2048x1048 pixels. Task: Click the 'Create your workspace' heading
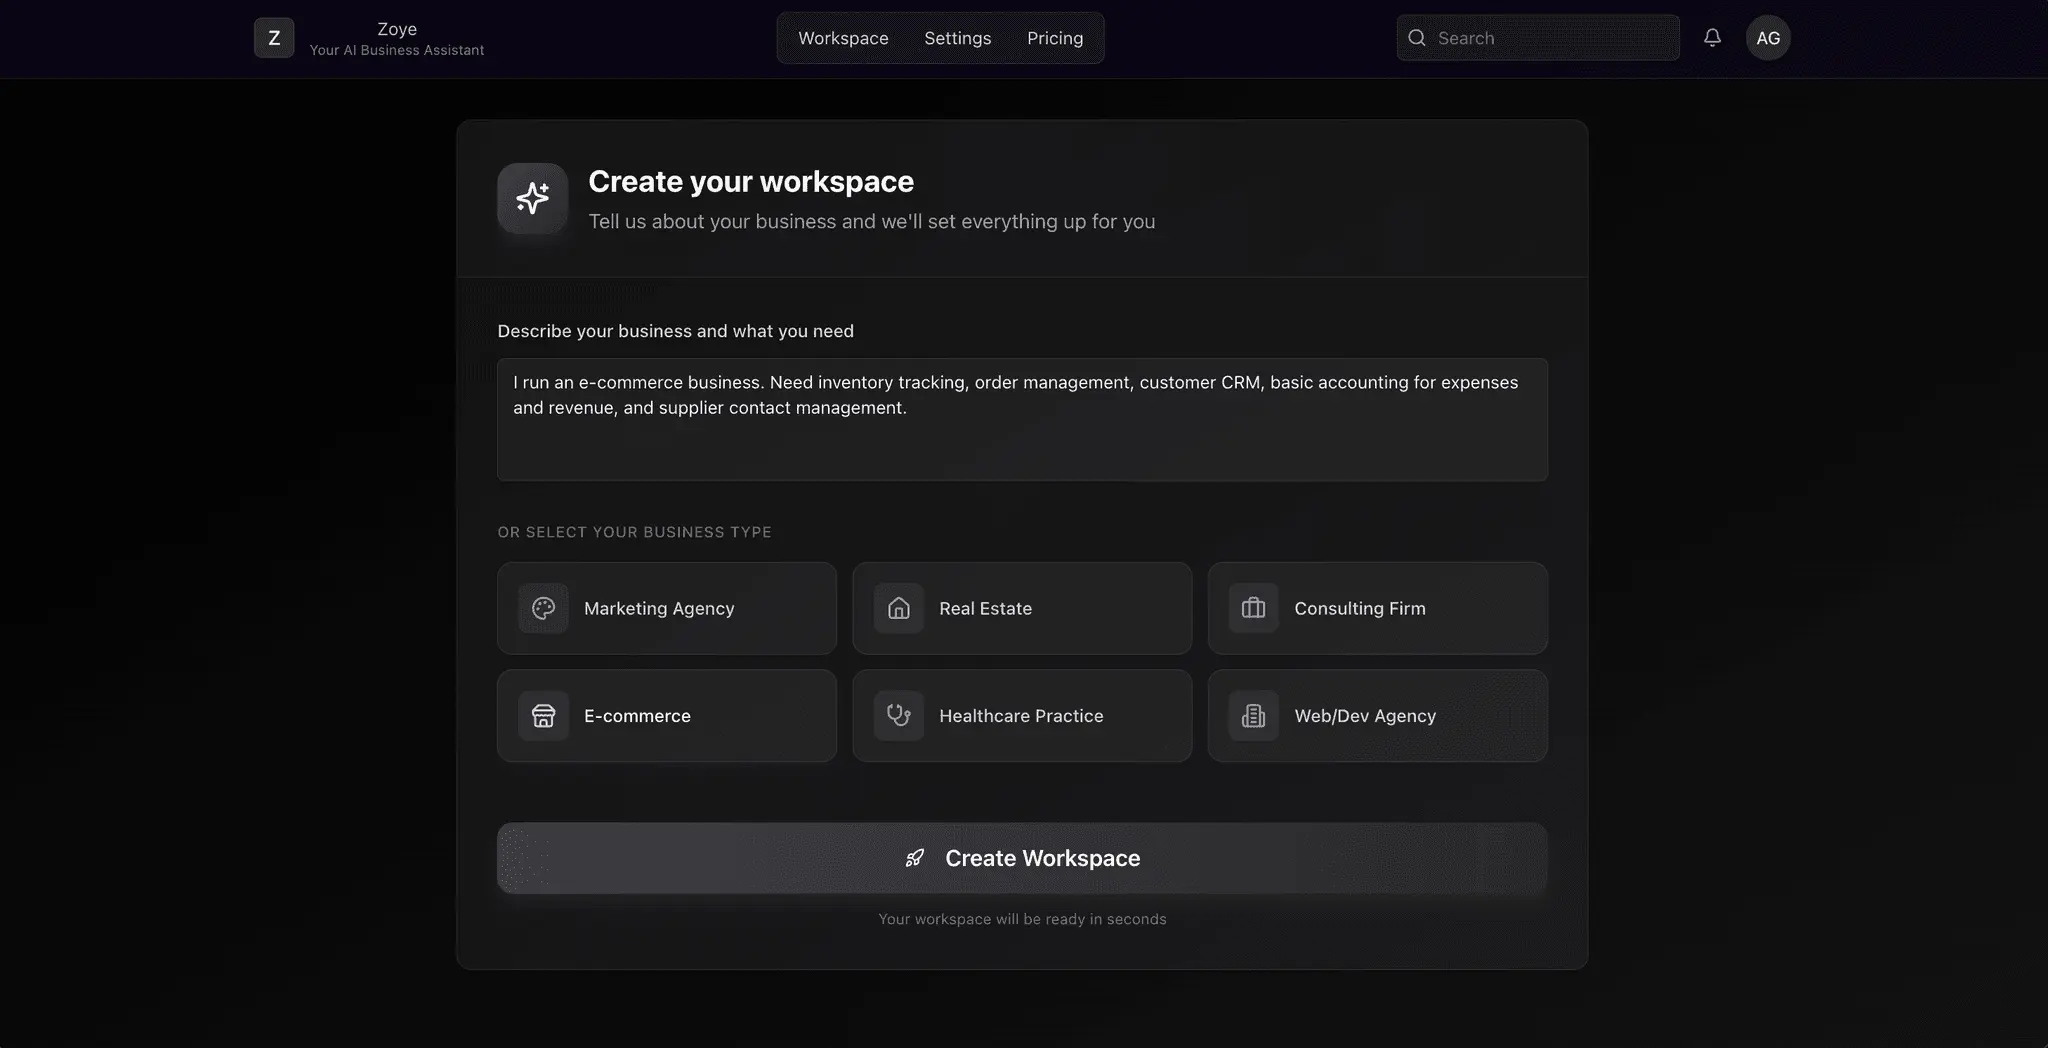click(x=751, y=181)
